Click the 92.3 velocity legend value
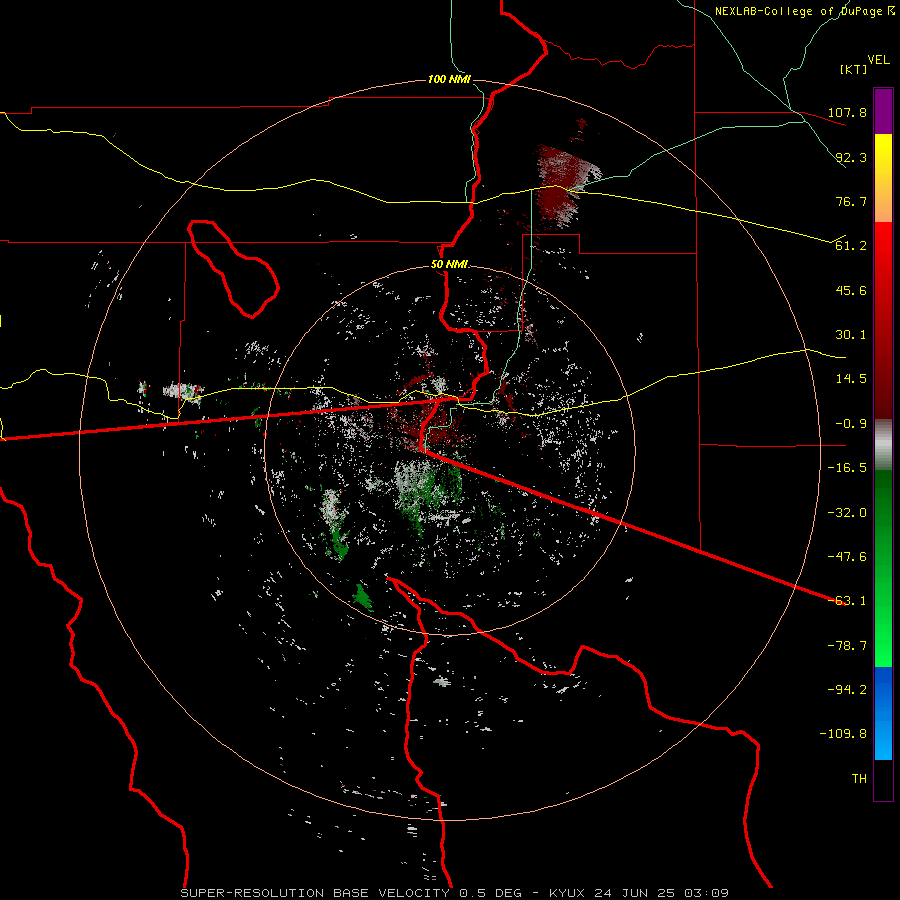 click(851, 157)
